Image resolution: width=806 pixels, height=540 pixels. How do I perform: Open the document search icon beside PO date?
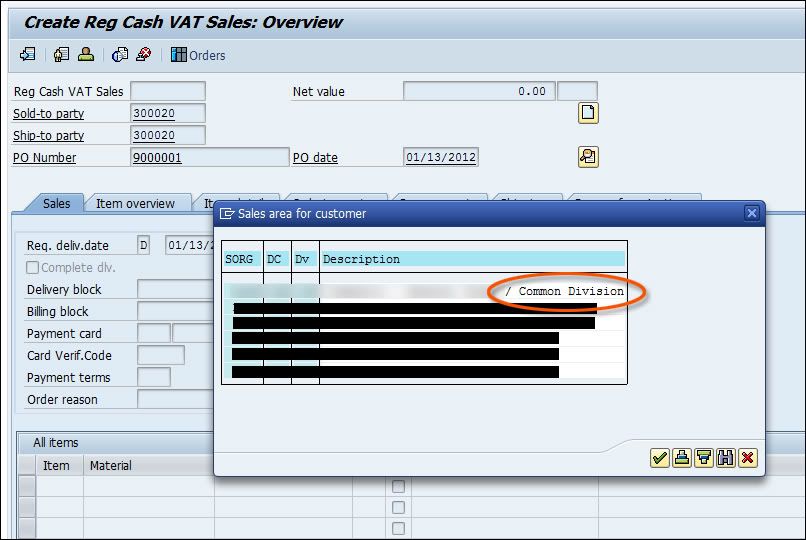(588, 157)
